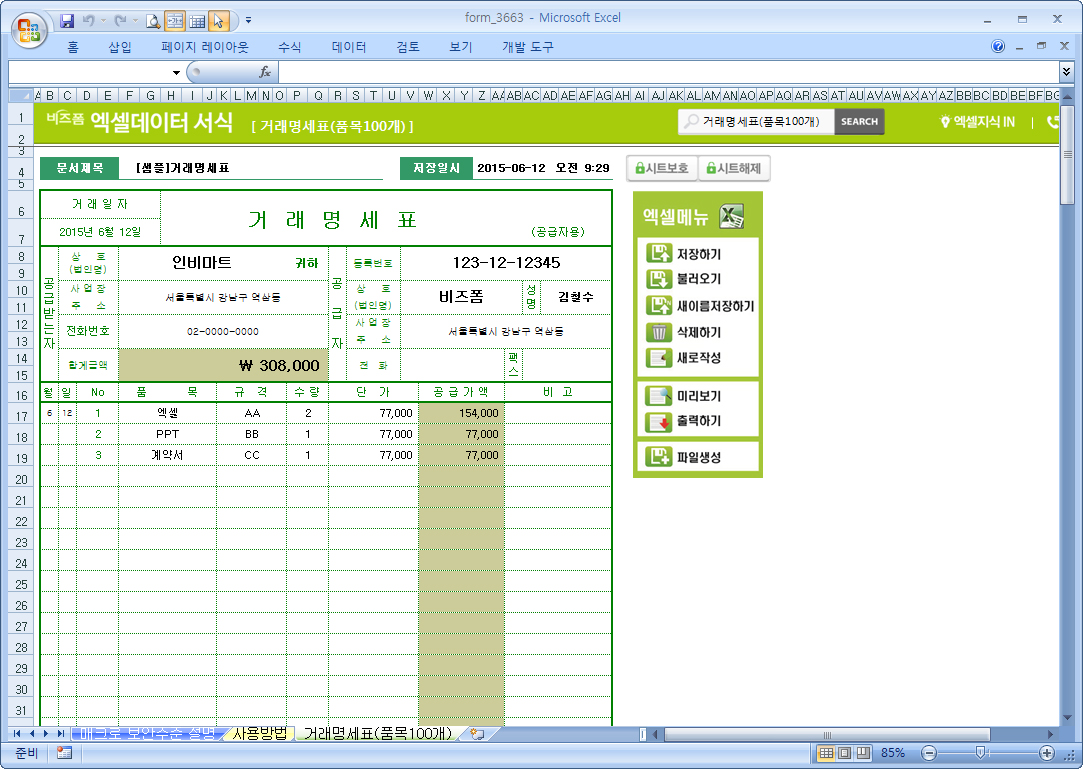Click the insert new worksheet tab icon
Screen dimensions: 1083x769
477,734
